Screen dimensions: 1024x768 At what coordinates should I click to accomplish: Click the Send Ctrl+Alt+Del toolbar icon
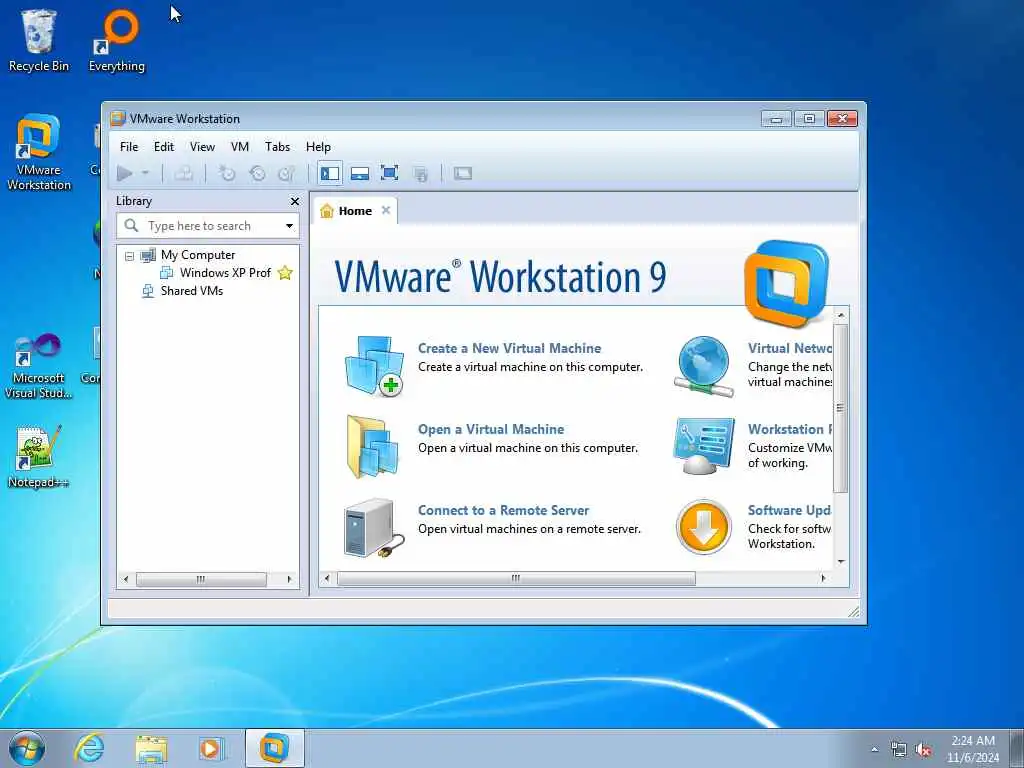click(x=184, y=173)
